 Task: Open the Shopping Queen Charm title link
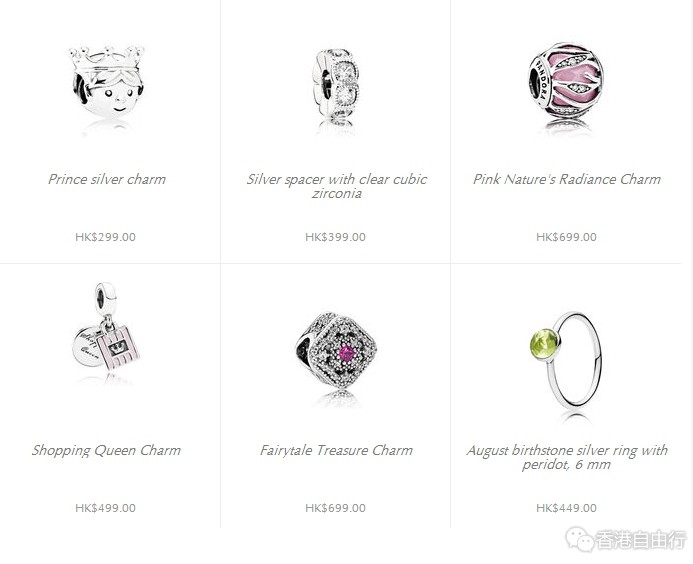click(x=106, y=450)
